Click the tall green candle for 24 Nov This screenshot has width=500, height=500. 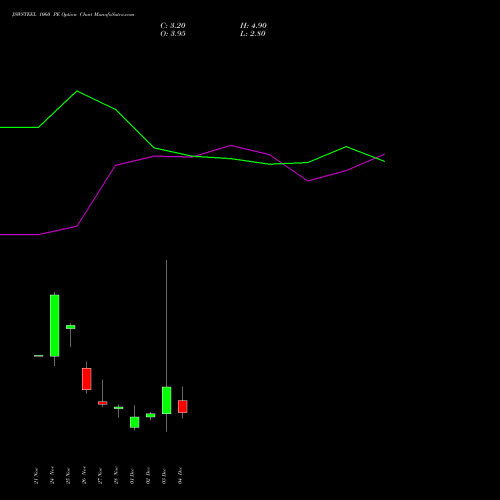pyautogui.click(x=55, y=326)
